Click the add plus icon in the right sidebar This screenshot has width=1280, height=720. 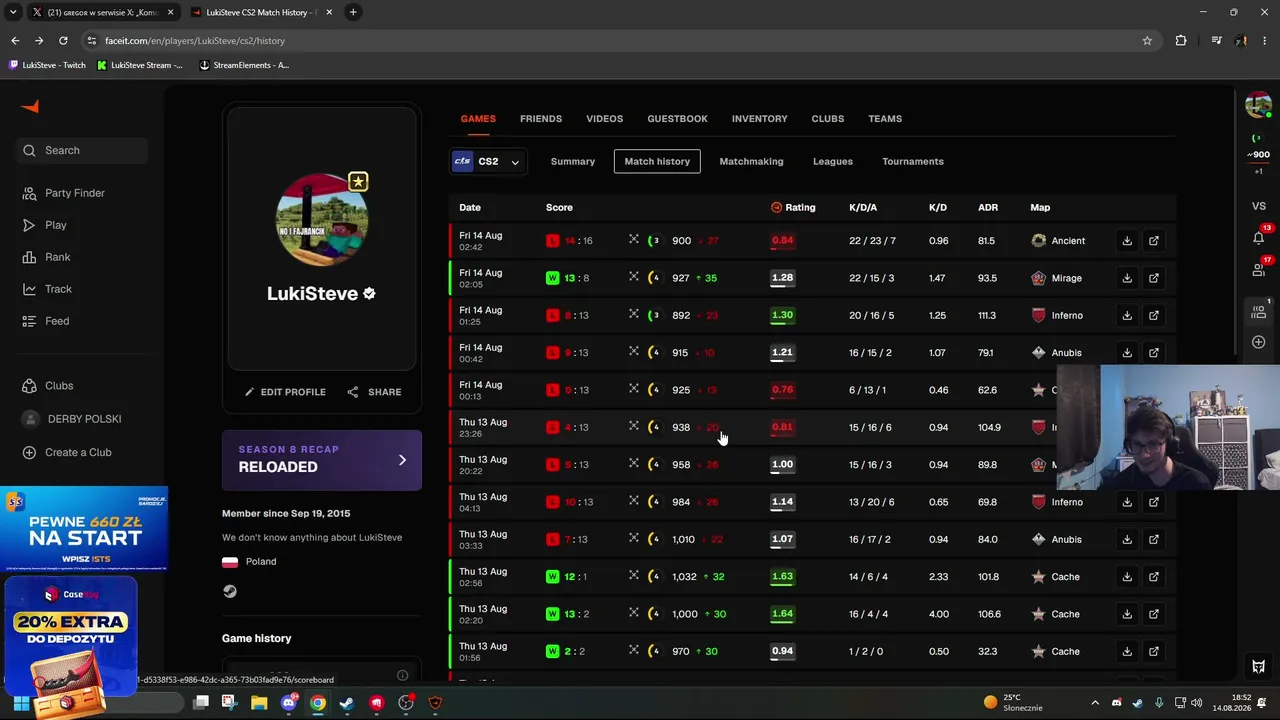pyautogui.click(x=1258, y=343)
